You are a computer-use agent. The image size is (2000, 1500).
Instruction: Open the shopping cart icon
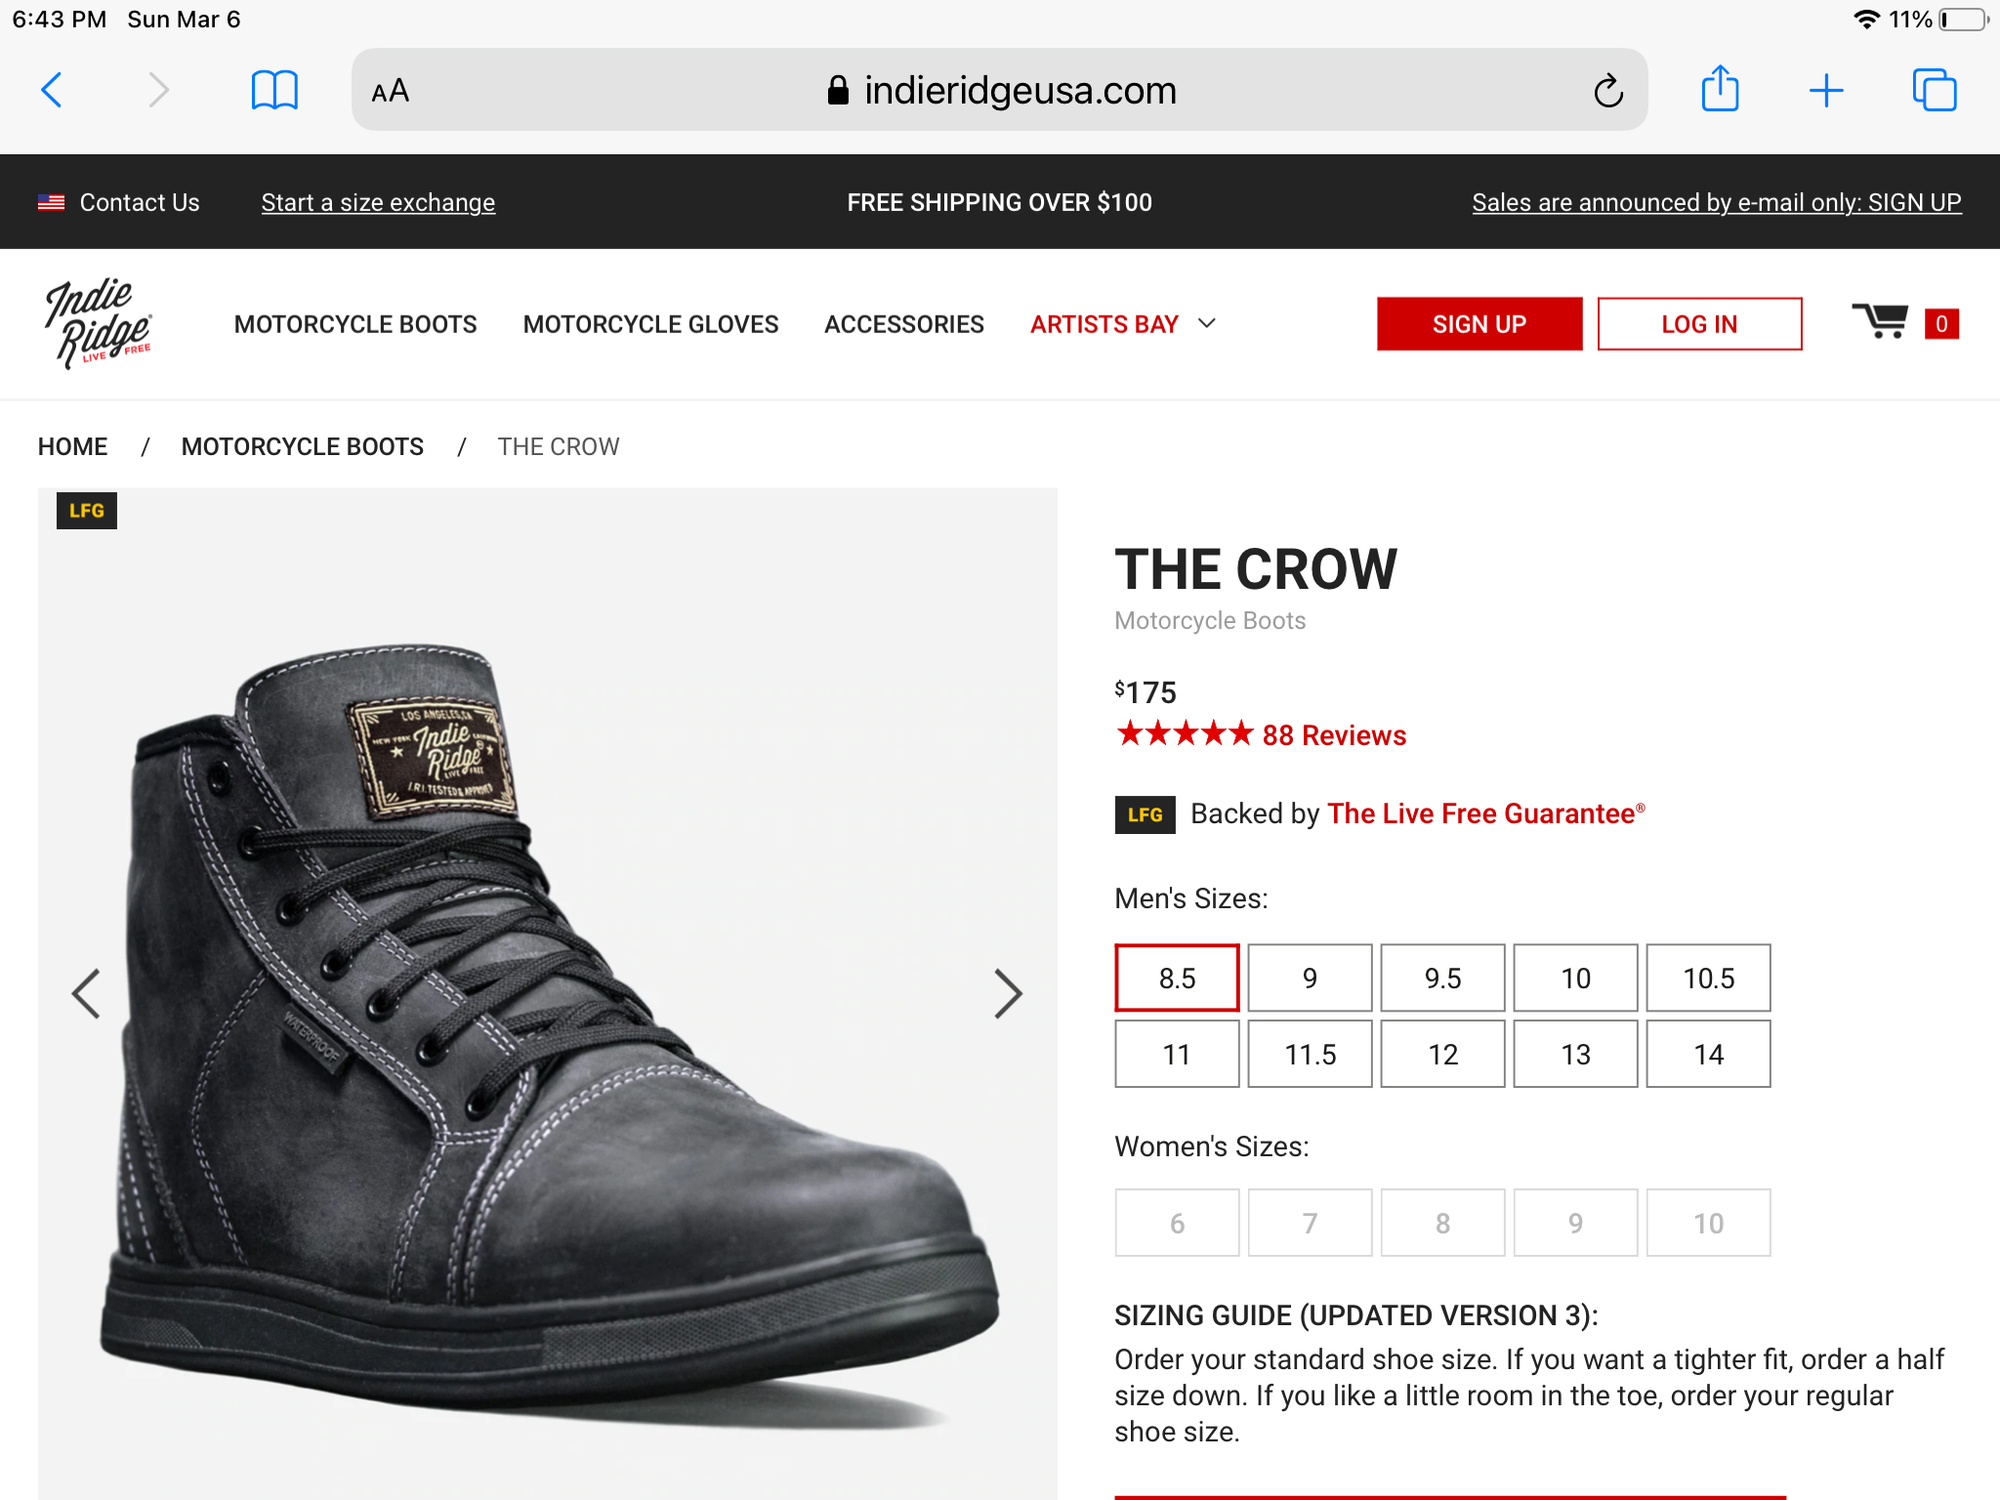1881,322
